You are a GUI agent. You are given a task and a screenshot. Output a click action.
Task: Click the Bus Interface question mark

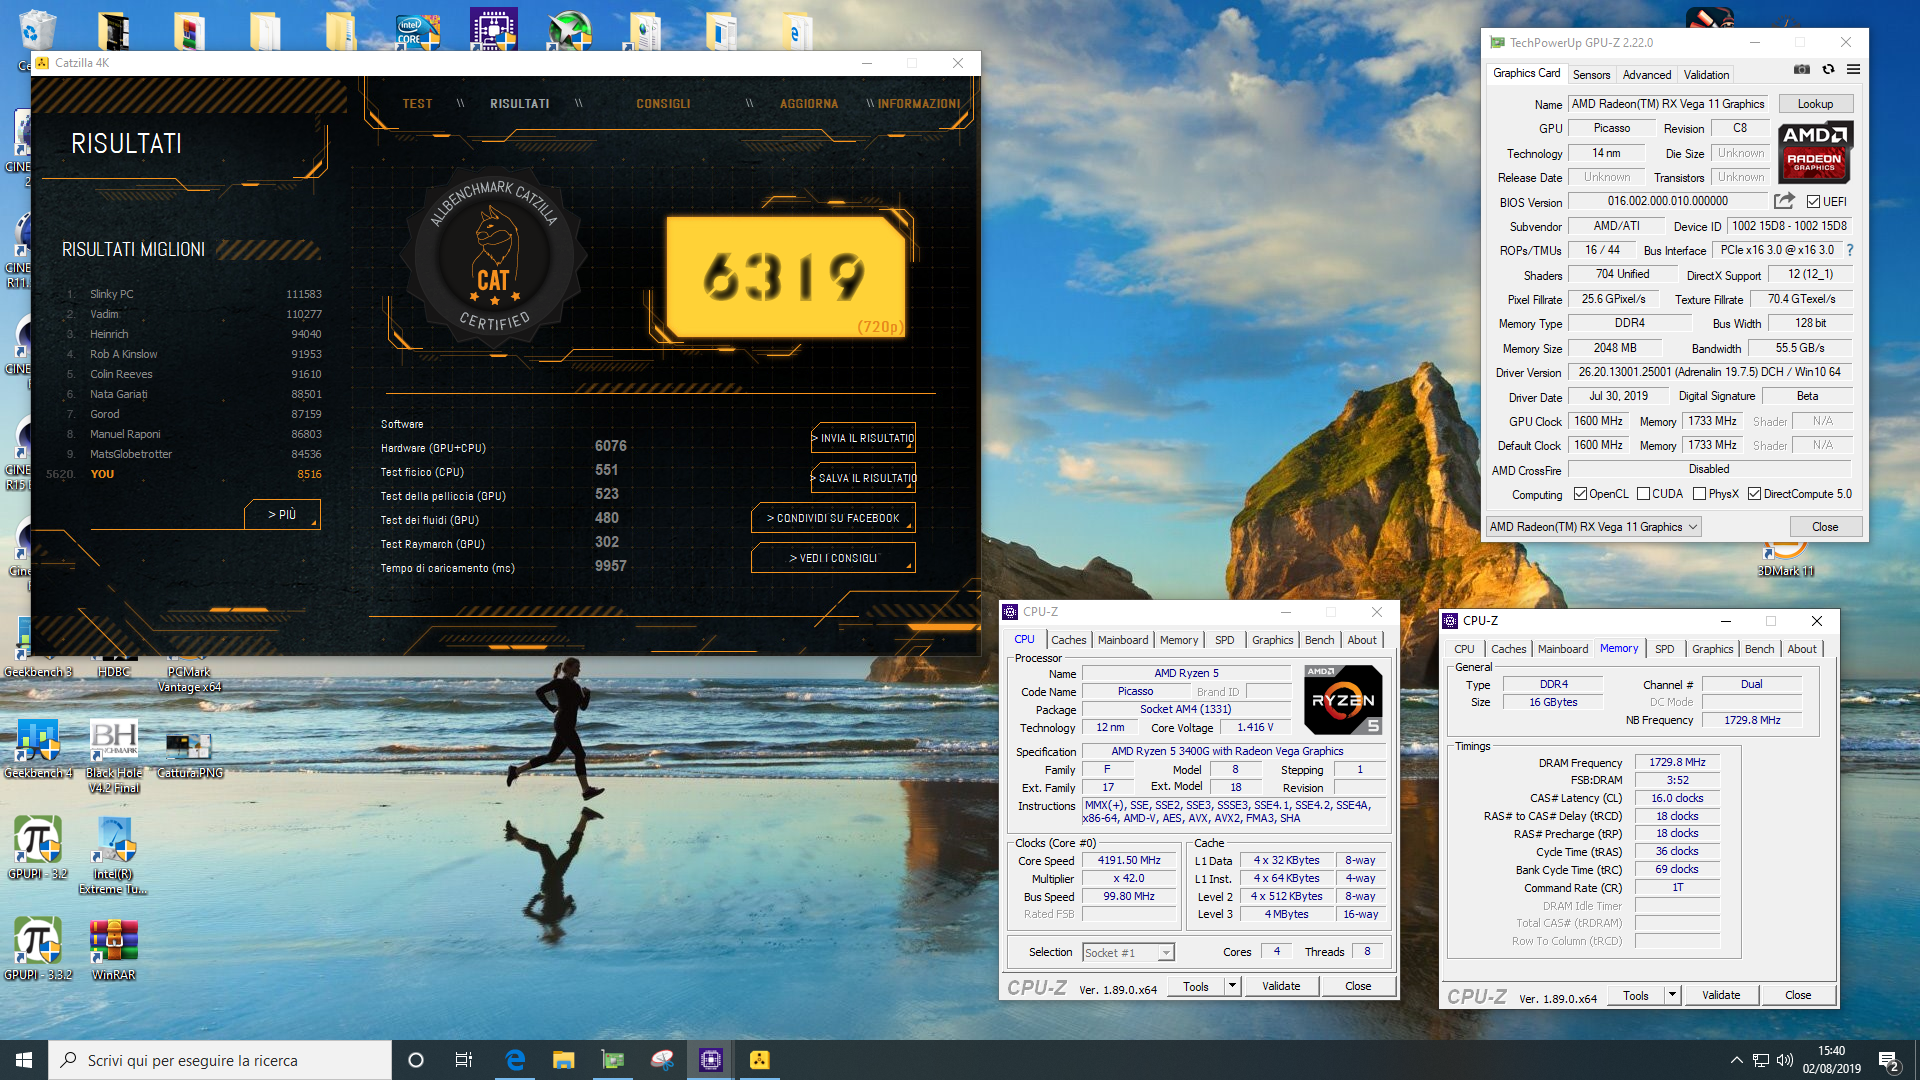[1849, 250]
